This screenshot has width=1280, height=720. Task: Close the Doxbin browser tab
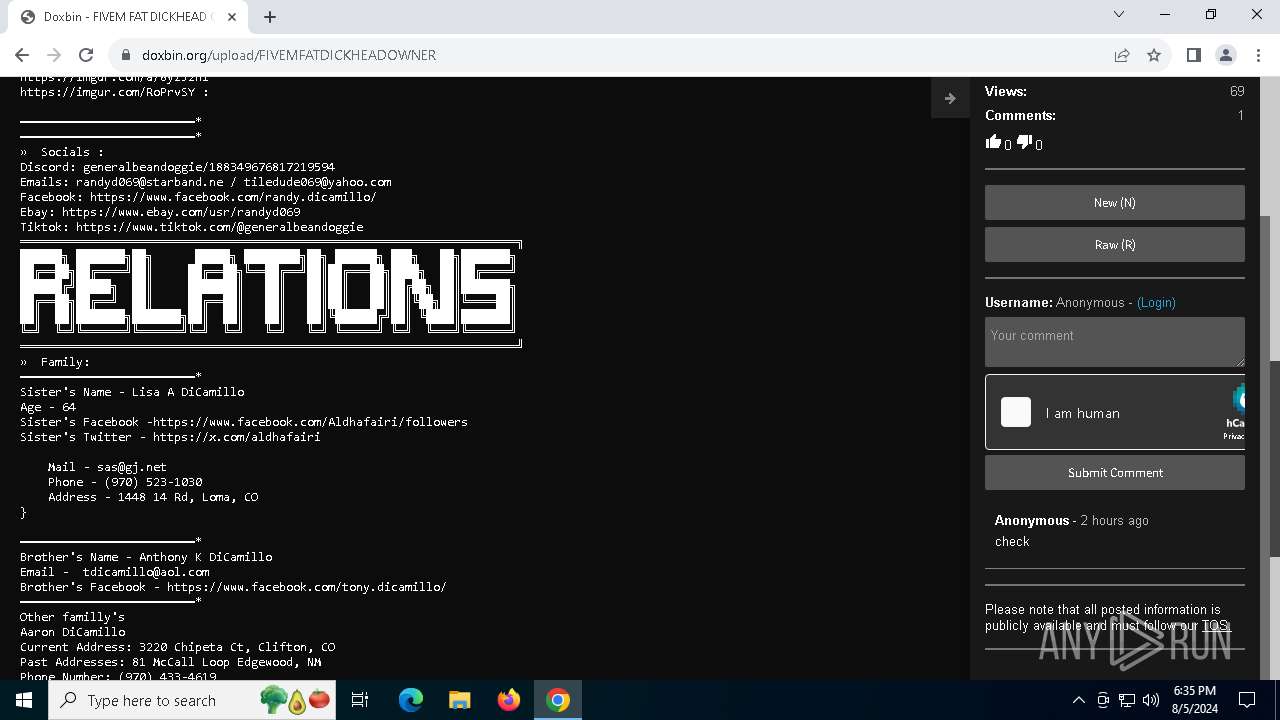point(233,17)
